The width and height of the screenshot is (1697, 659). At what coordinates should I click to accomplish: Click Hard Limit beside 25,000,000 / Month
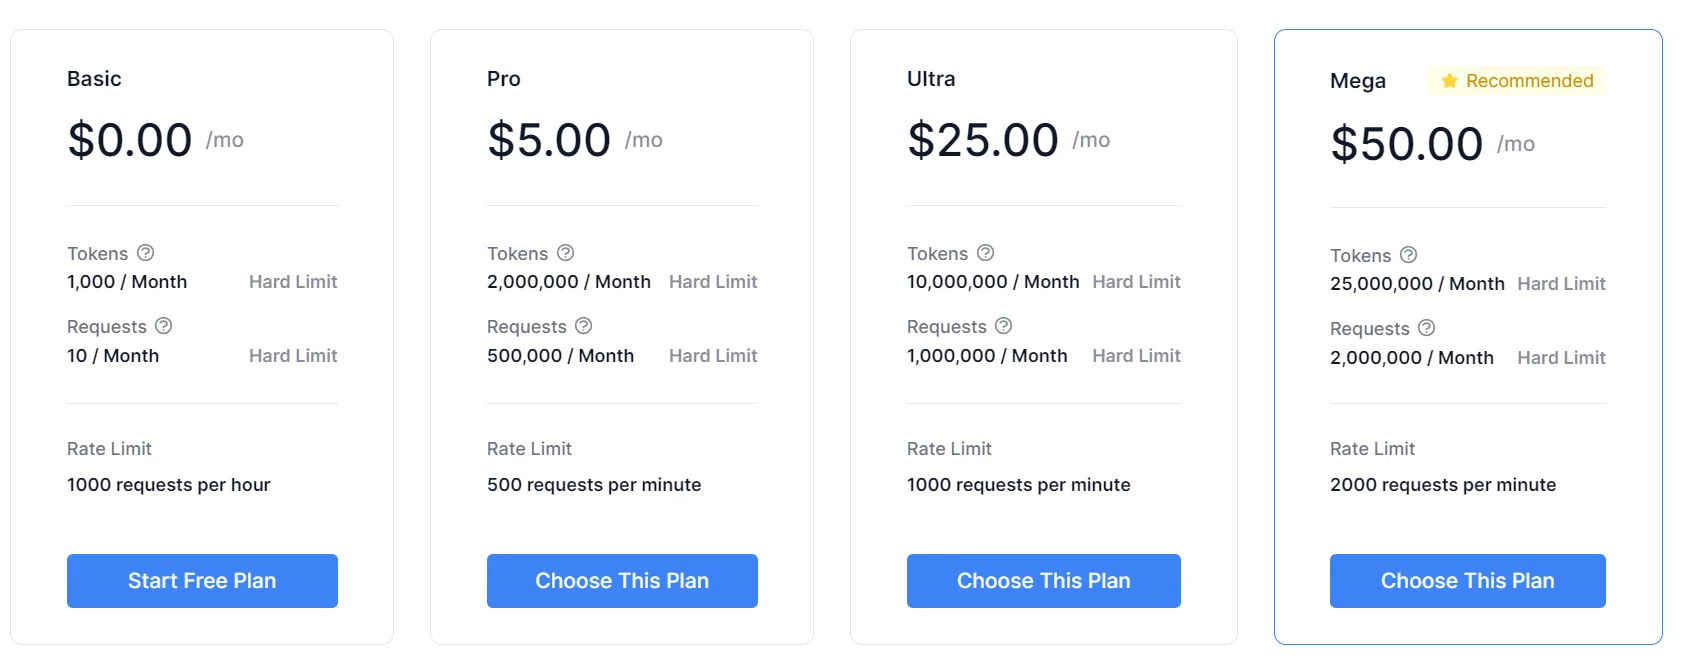tap(1561, 284)
